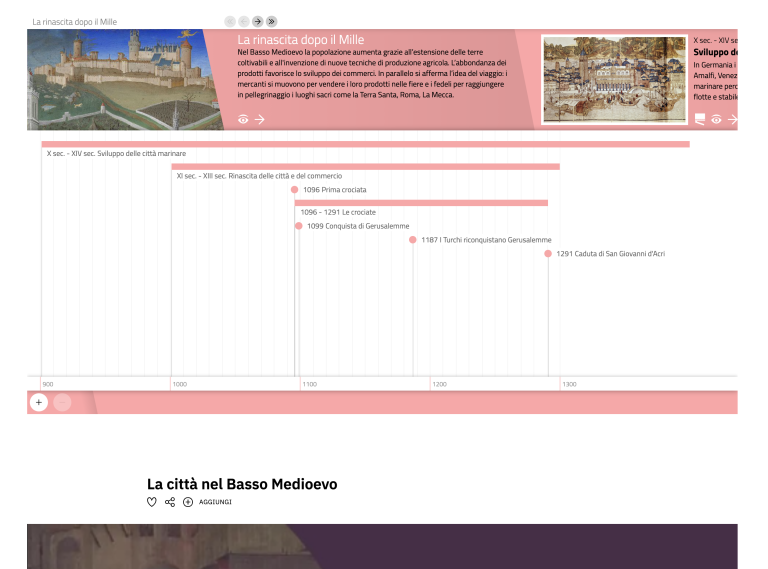This screenshot has width=768, height=569.
Task: Click the 1187 Turchi riconquistano Gerusalemme marker
Action: [x=412, y=240]
